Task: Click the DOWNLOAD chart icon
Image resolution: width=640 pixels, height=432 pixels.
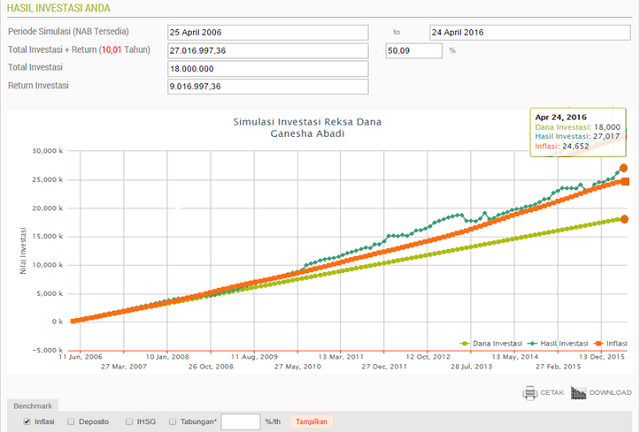Action: pos(580,393)
